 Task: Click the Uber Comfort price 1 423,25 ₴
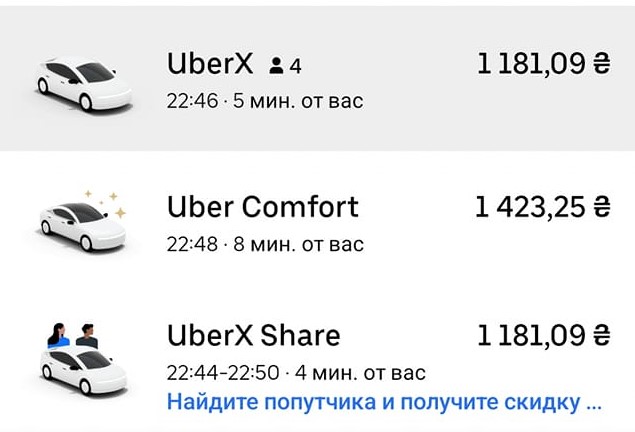(542, 207)
